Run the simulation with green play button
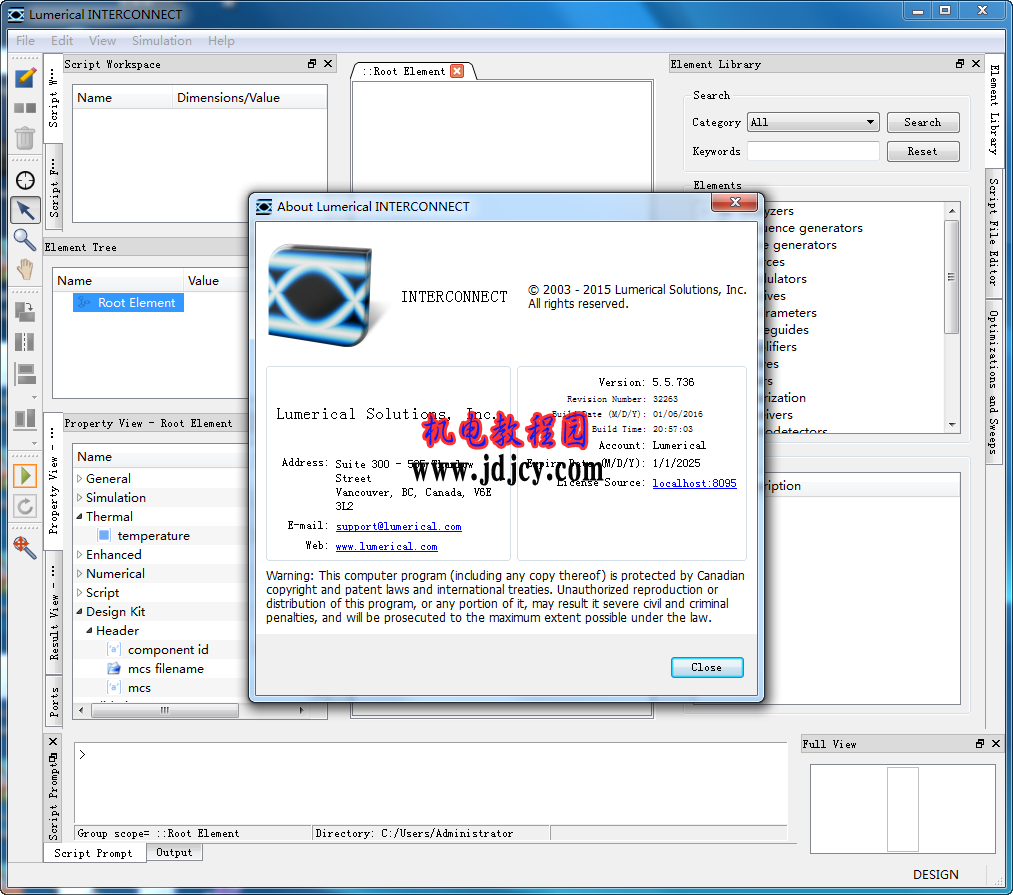 point(25,476)
